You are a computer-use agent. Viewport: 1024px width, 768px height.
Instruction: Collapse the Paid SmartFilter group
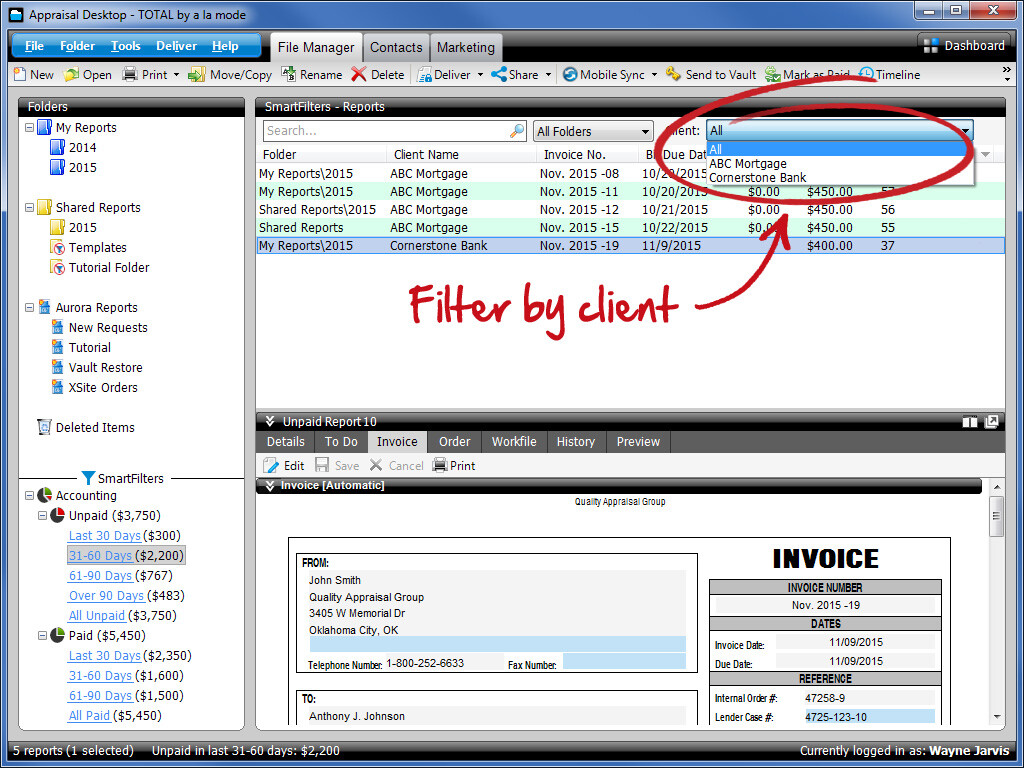[42, 635]
